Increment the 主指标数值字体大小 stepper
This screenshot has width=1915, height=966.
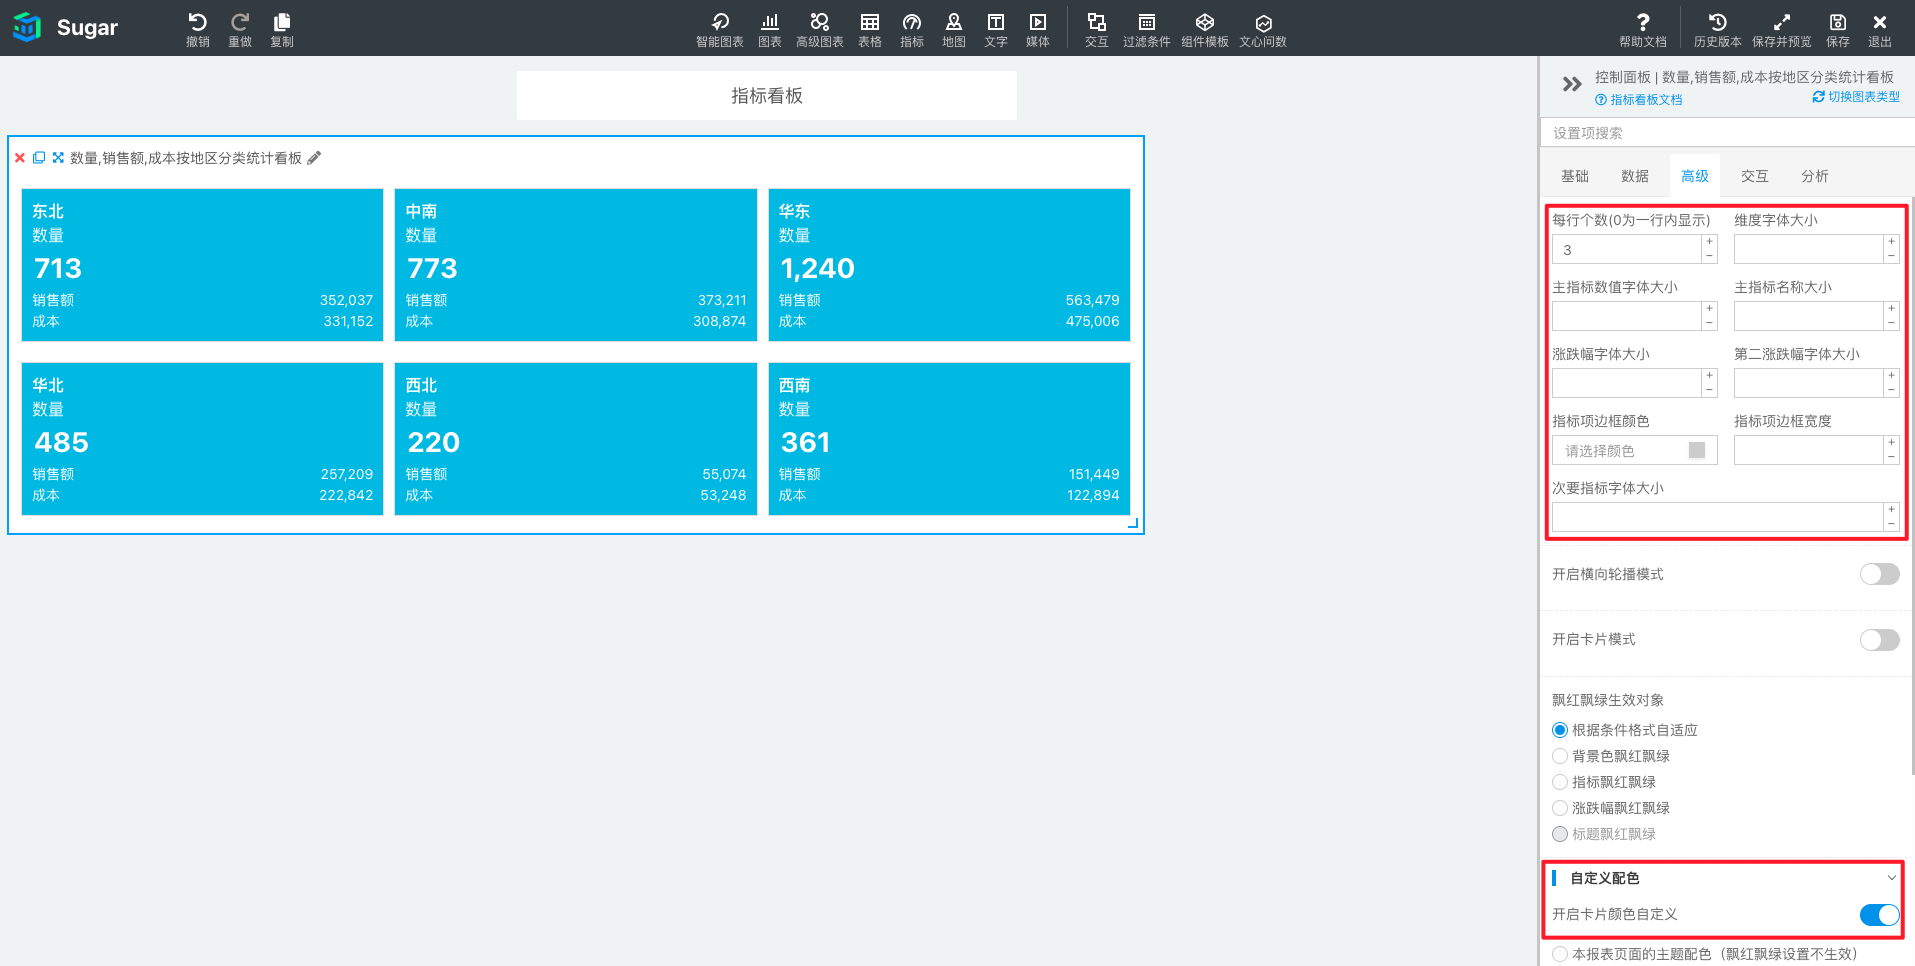pyautogui.click(x=1709, y=309)
